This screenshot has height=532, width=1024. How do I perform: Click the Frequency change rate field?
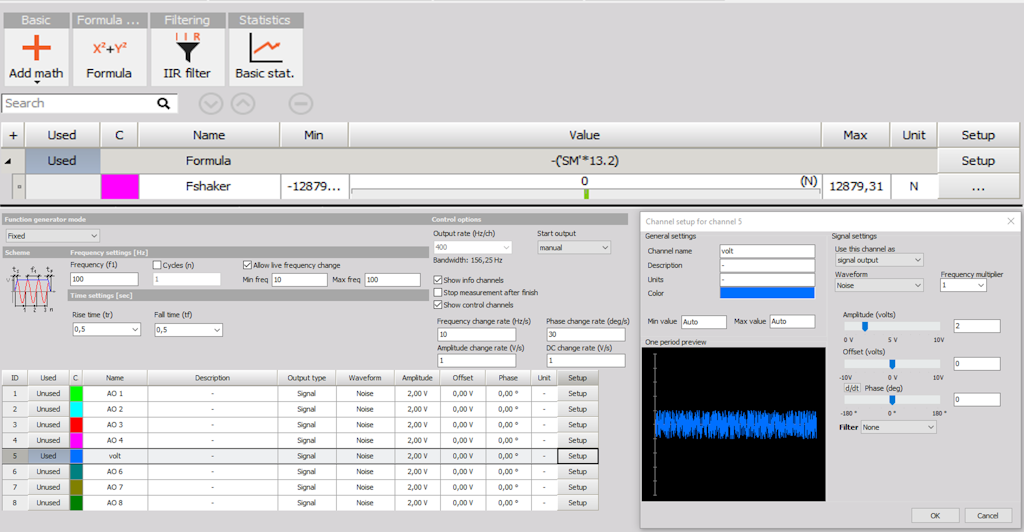click(476, 334)
